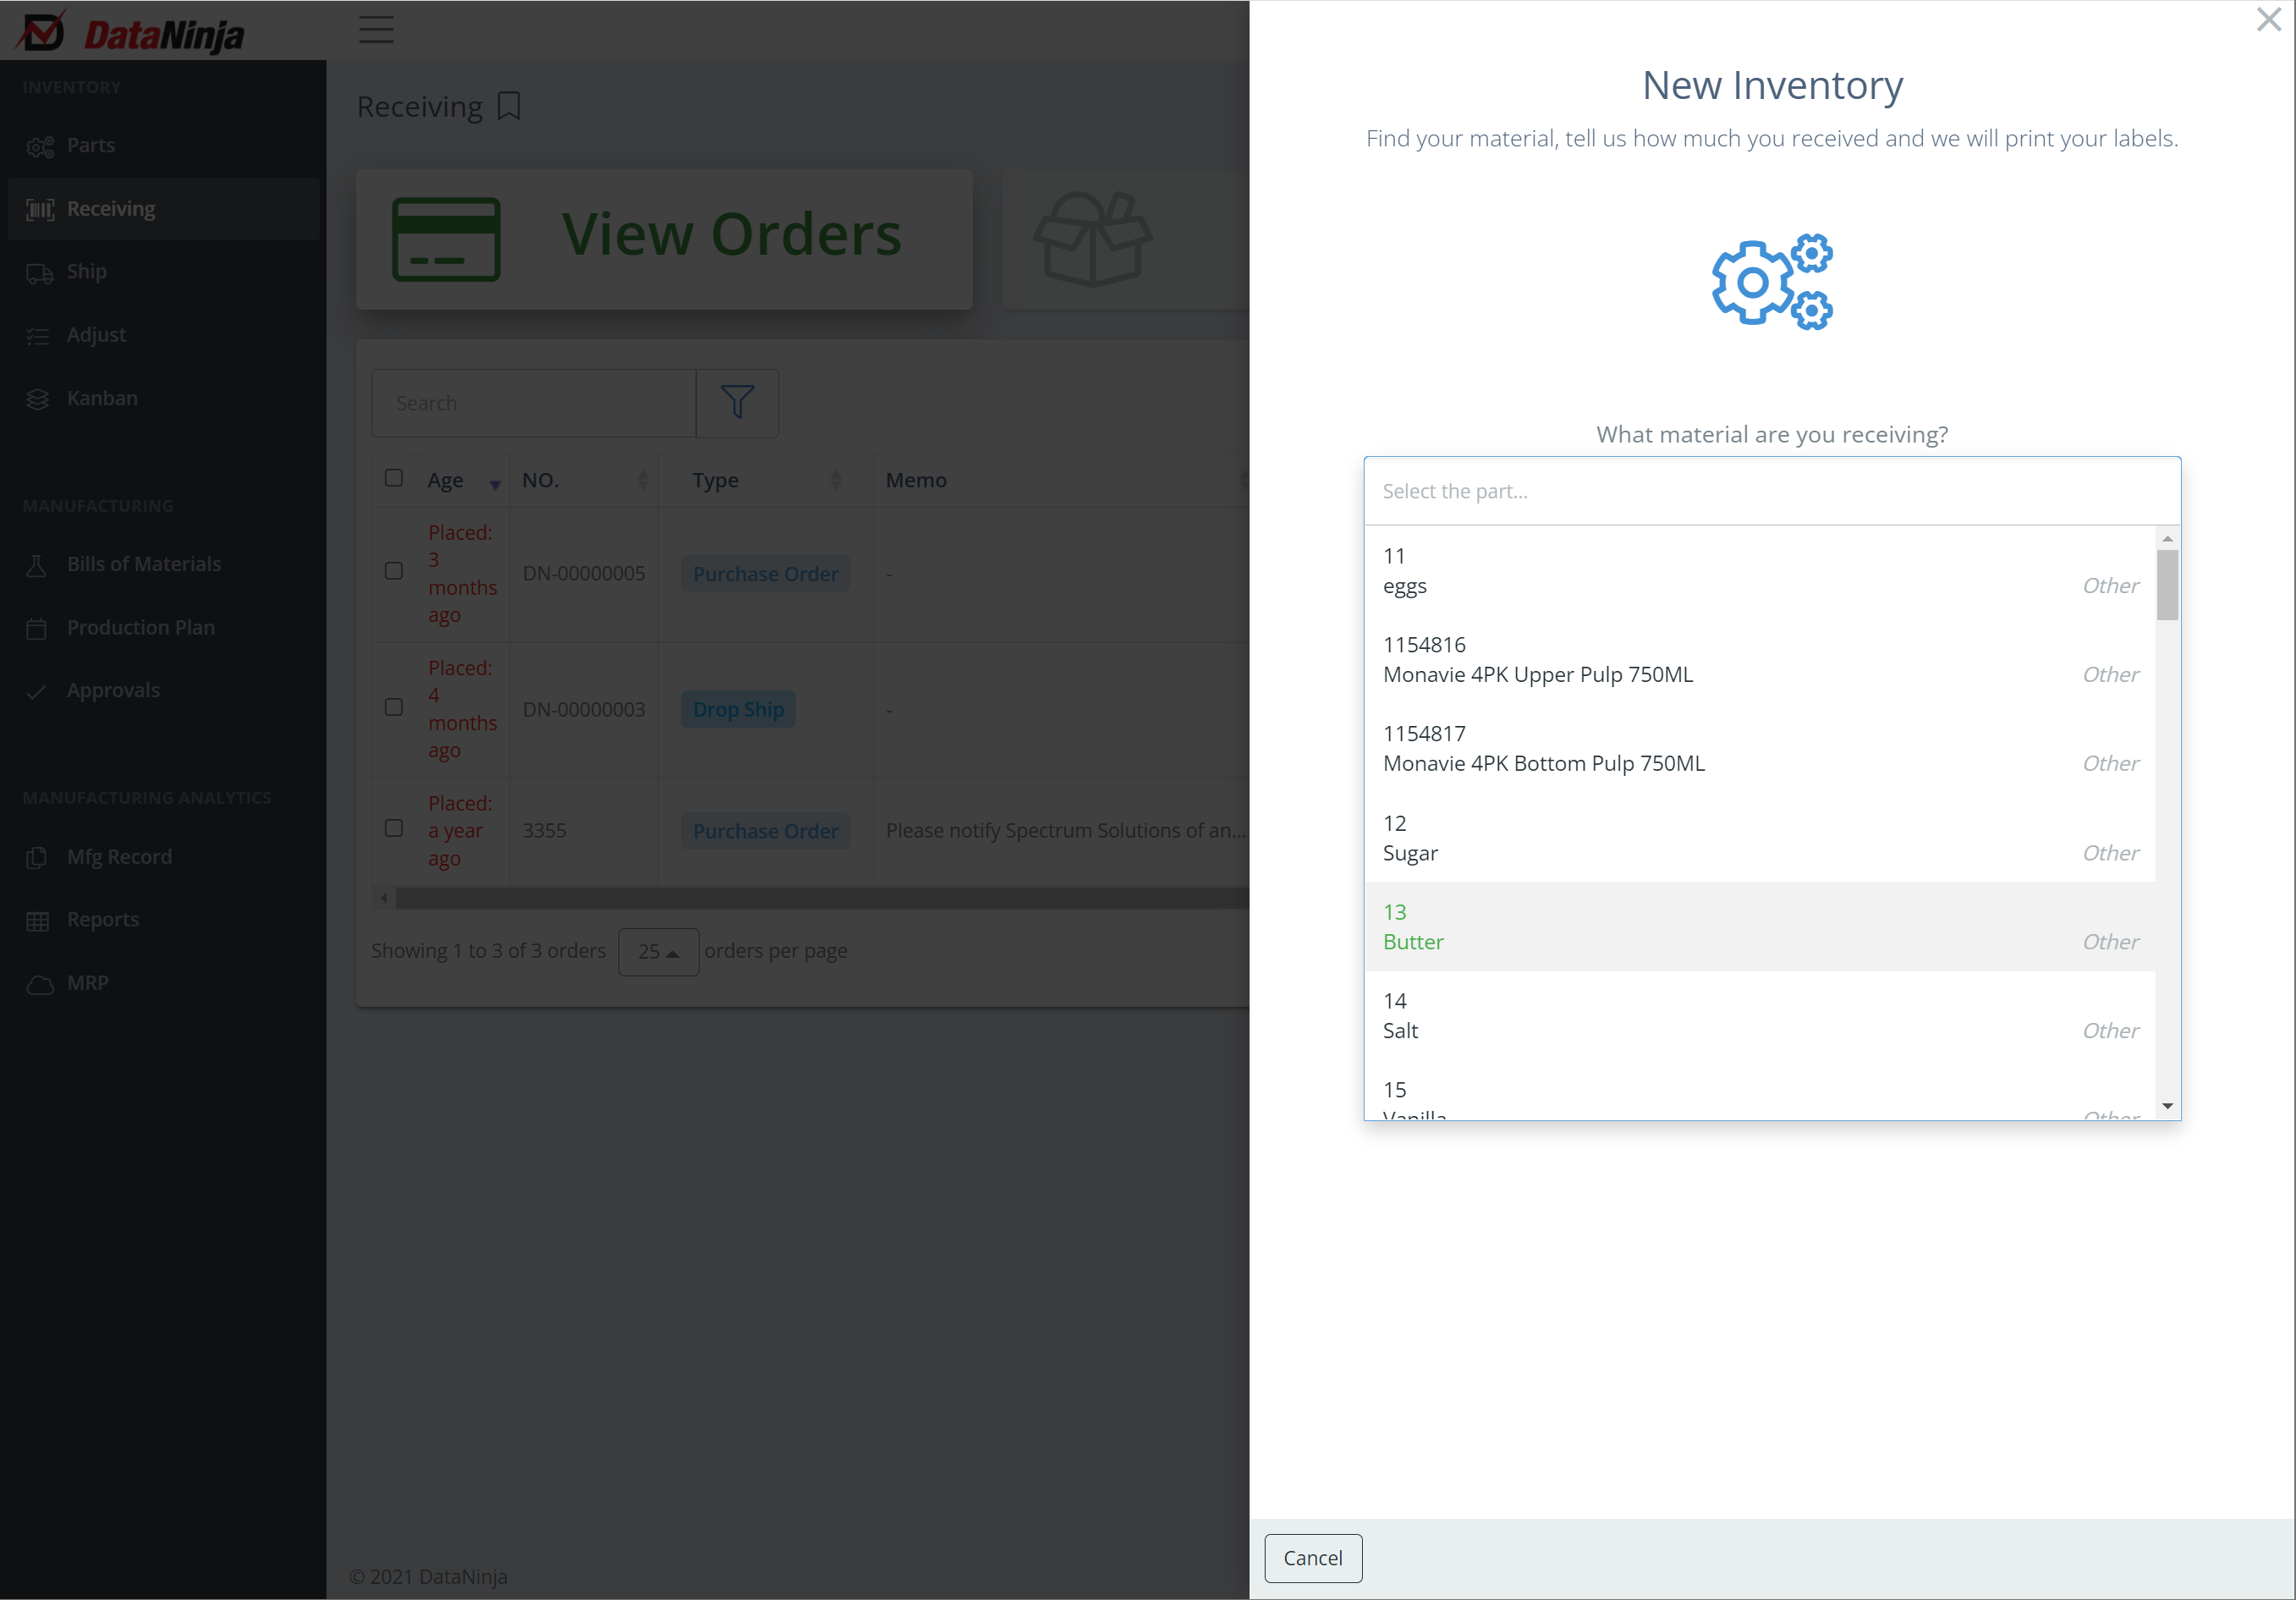Click the hamburger menu icon
The width and height of the screenshot is (2296, 1600).
(376, 29)
